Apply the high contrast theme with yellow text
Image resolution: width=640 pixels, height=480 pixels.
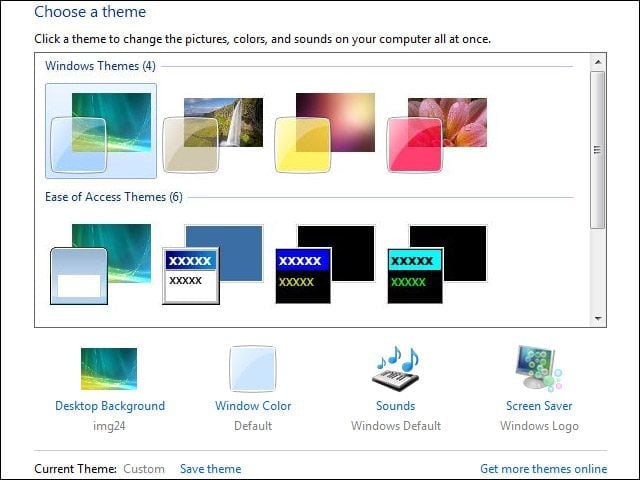coord(325,264)
